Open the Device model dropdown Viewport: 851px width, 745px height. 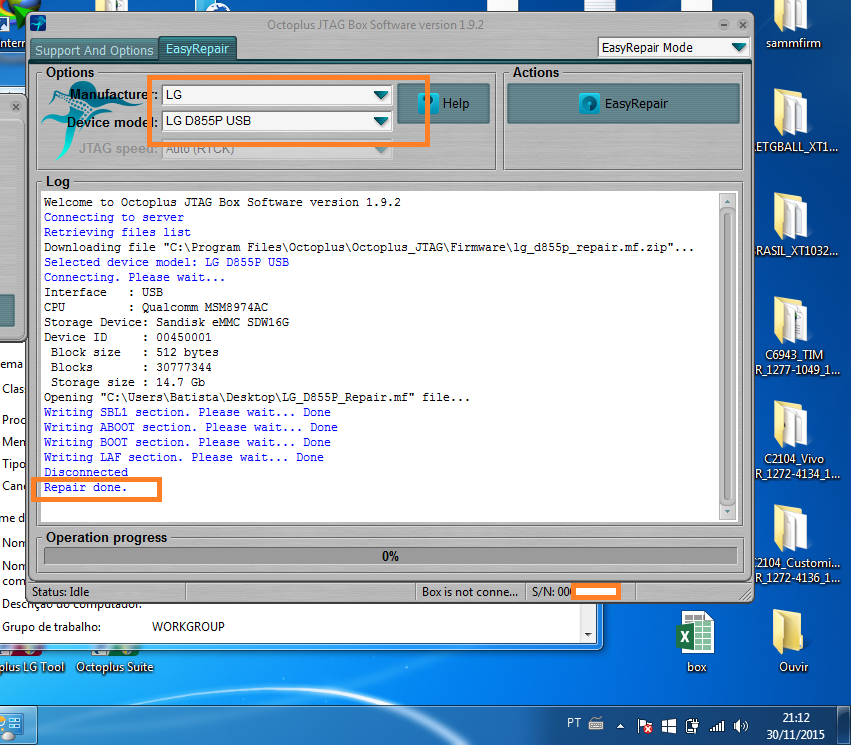276,121
